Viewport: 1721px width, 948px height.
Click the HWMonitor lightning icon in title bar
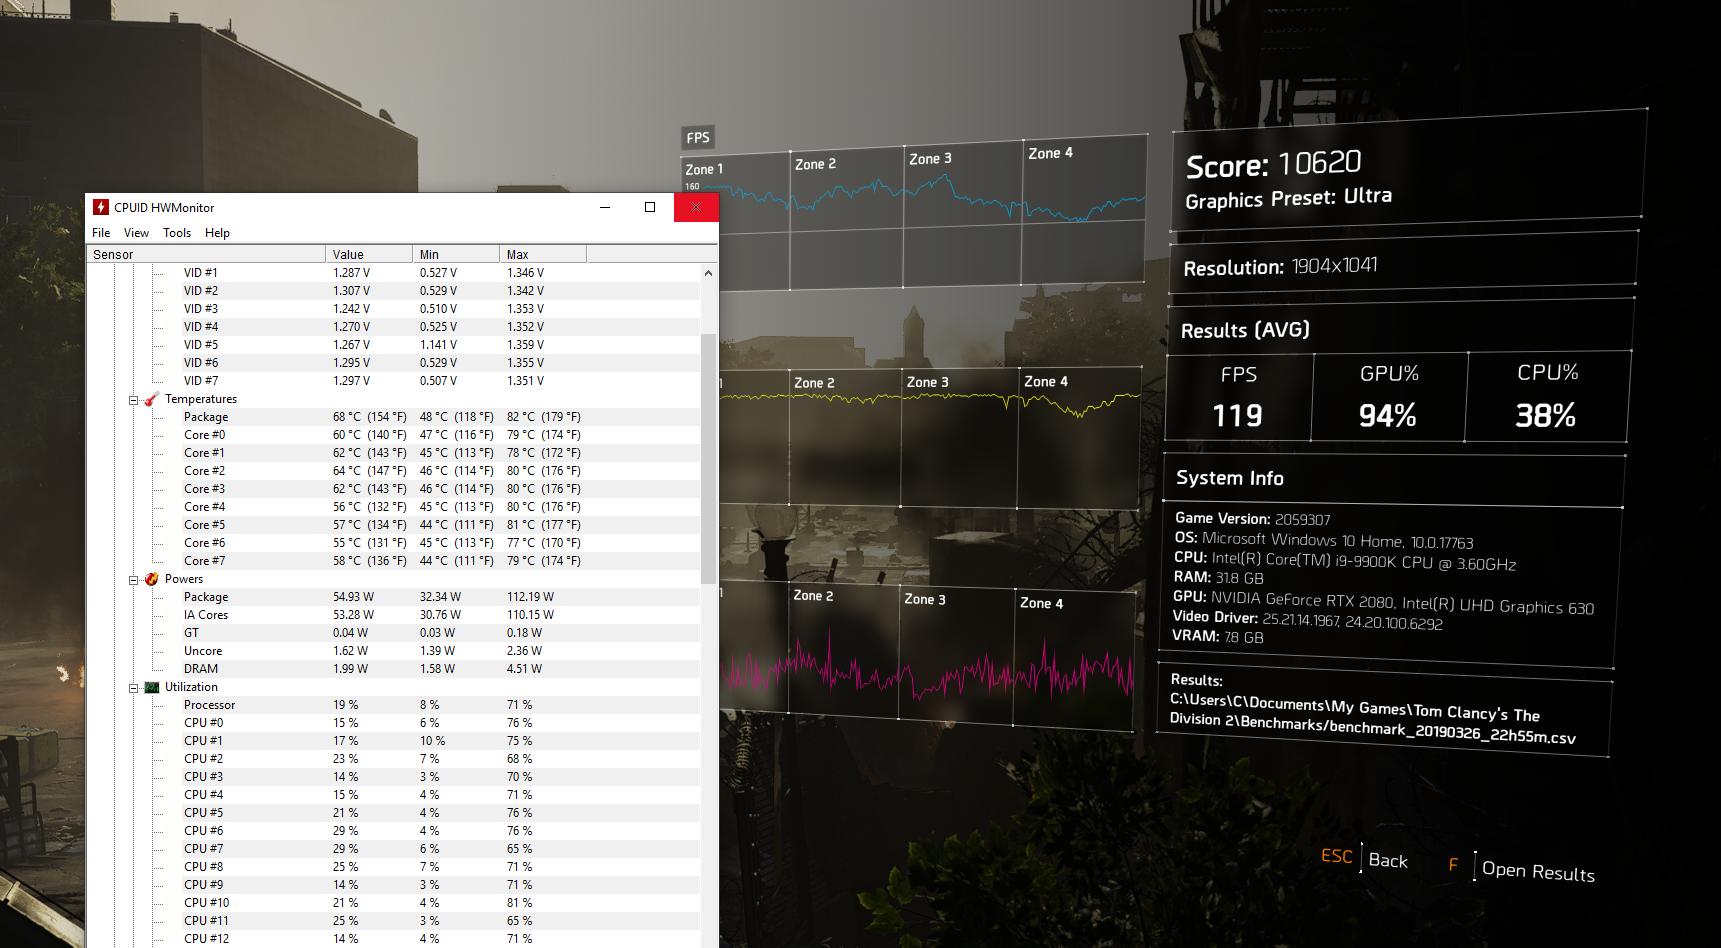(x=100, y=207)
